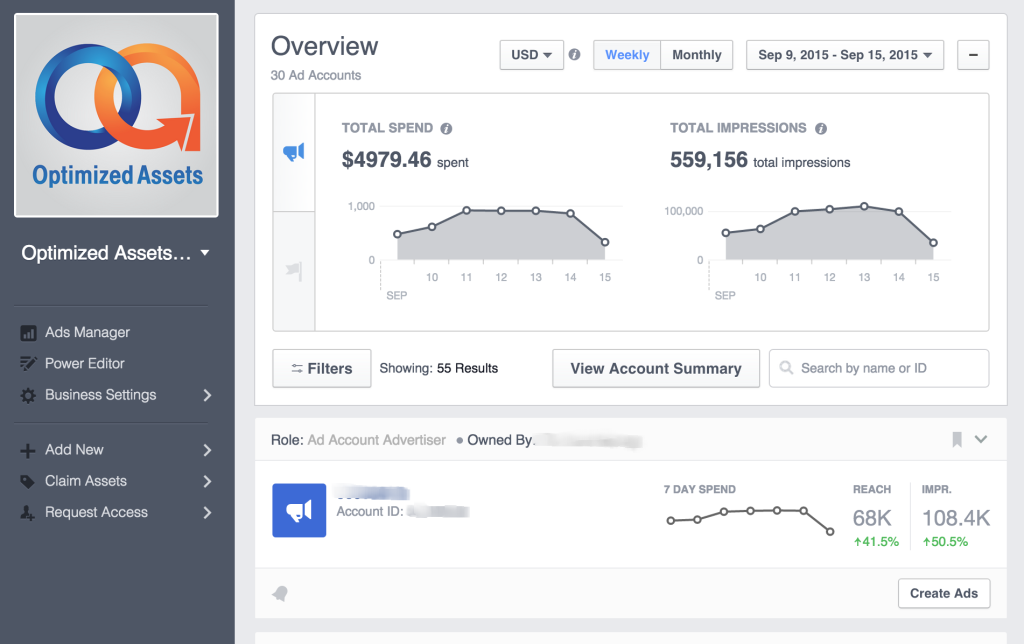Click the Total Impressions info icon
The width and height of the screenshot is (1024, 644).
click(821, 129)
